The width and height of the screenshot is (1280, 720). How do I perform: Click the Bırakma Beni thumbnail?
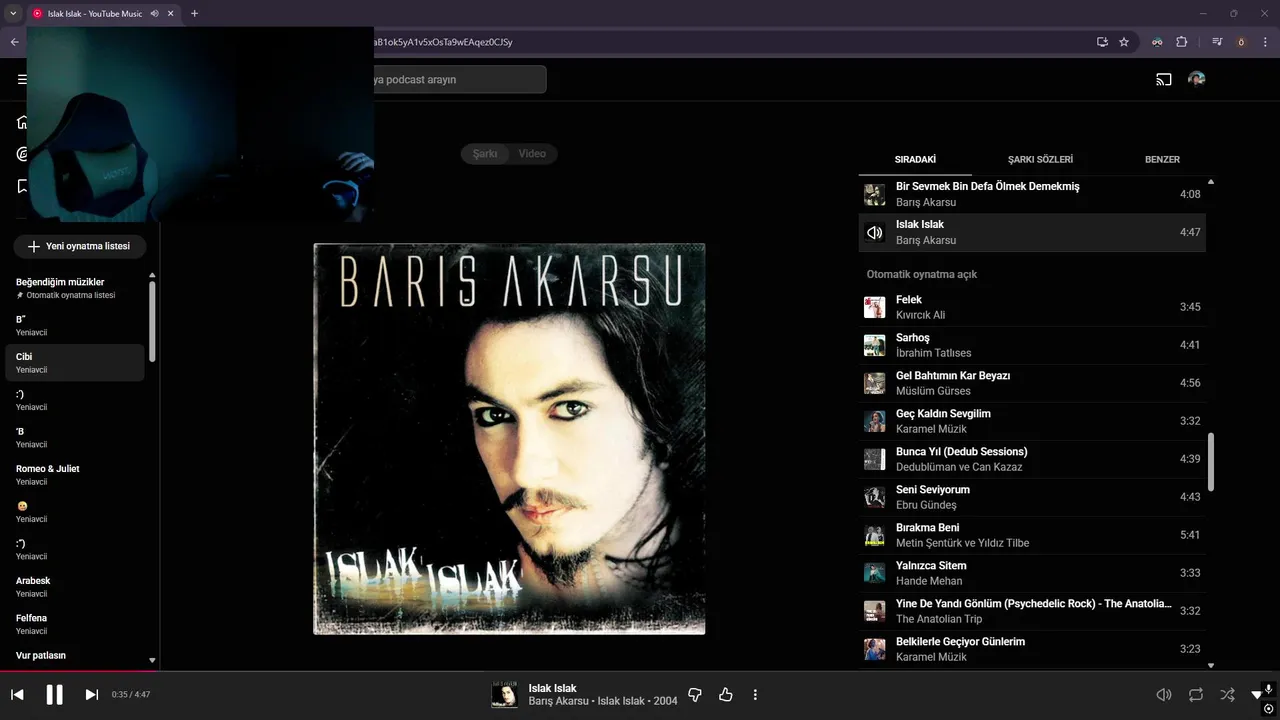pos(875,535)
